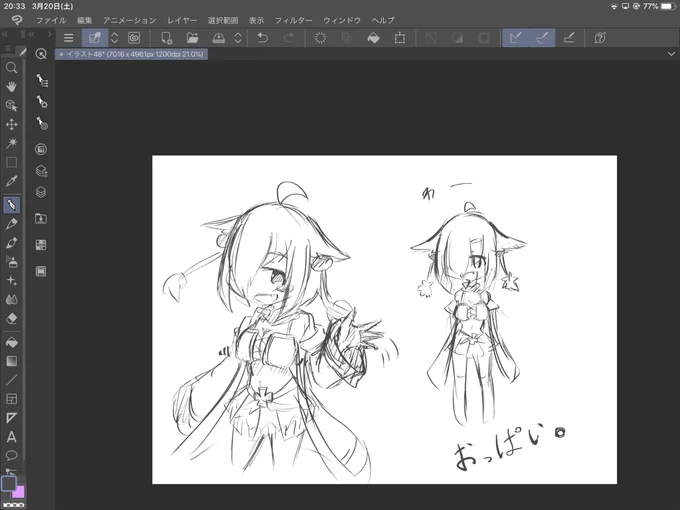Select the Airbrush tool
Screen dimensions: 680x510
click(x=12, y=262)
